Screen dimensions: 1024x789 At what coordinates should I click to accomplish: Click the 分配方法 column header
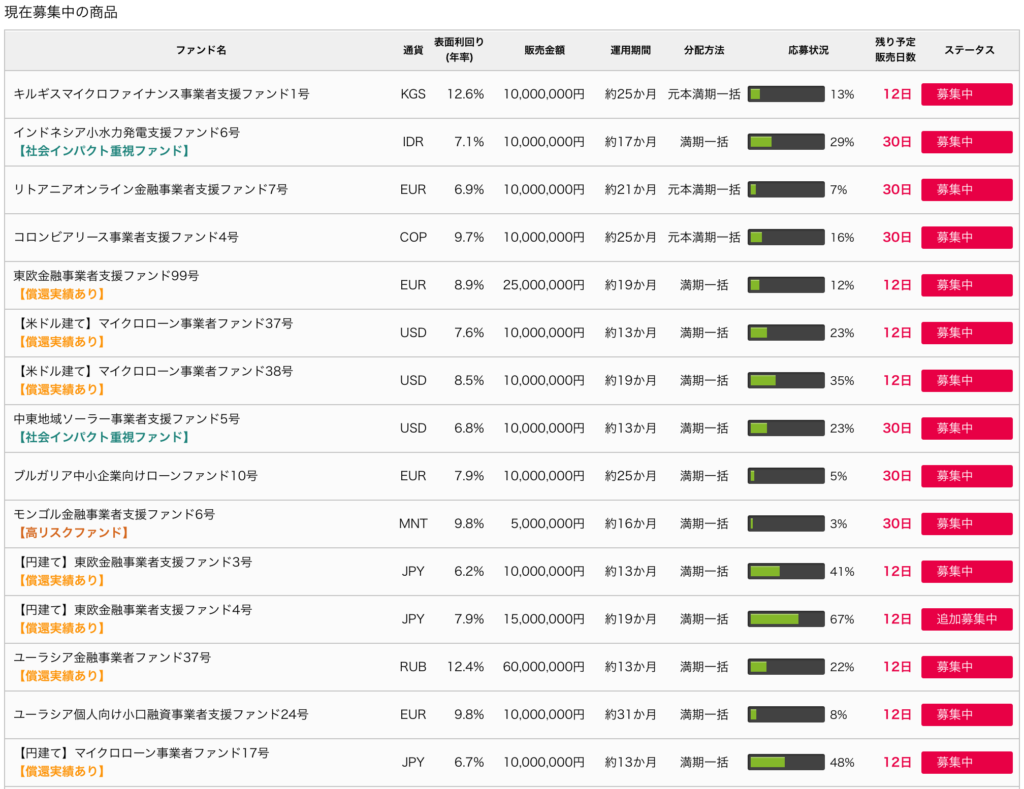(x=704, y=50)
